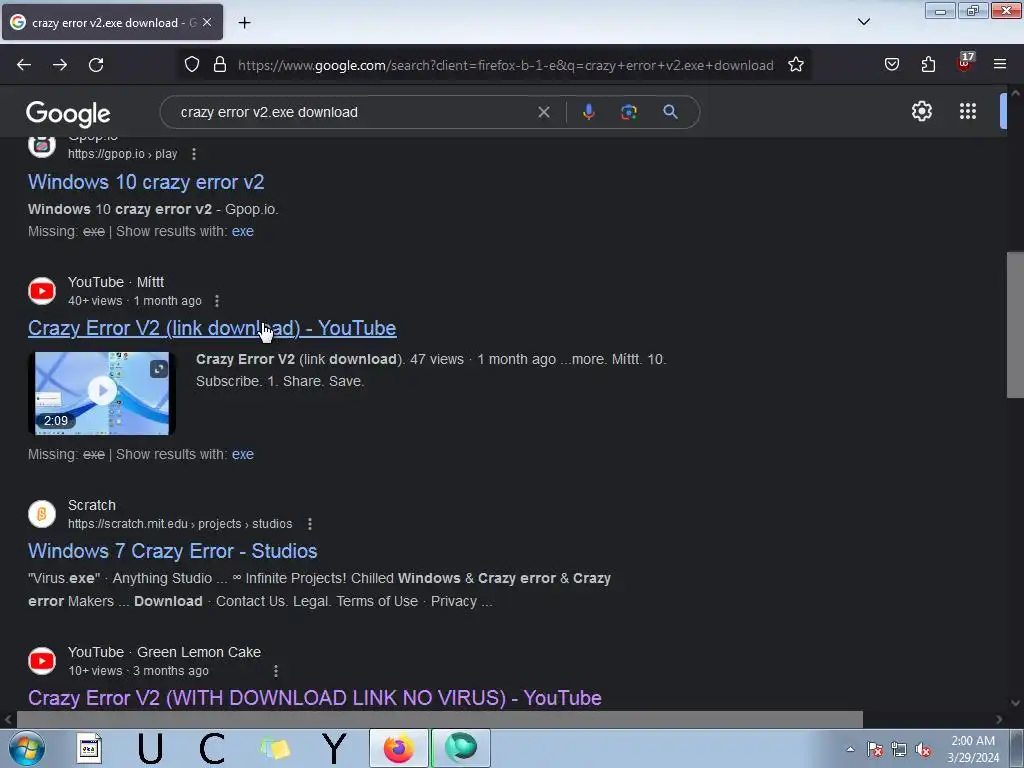Show the list of all tabs
Image resolution: width=1024 pixels, height=768 pixels.
coord(863,22)
